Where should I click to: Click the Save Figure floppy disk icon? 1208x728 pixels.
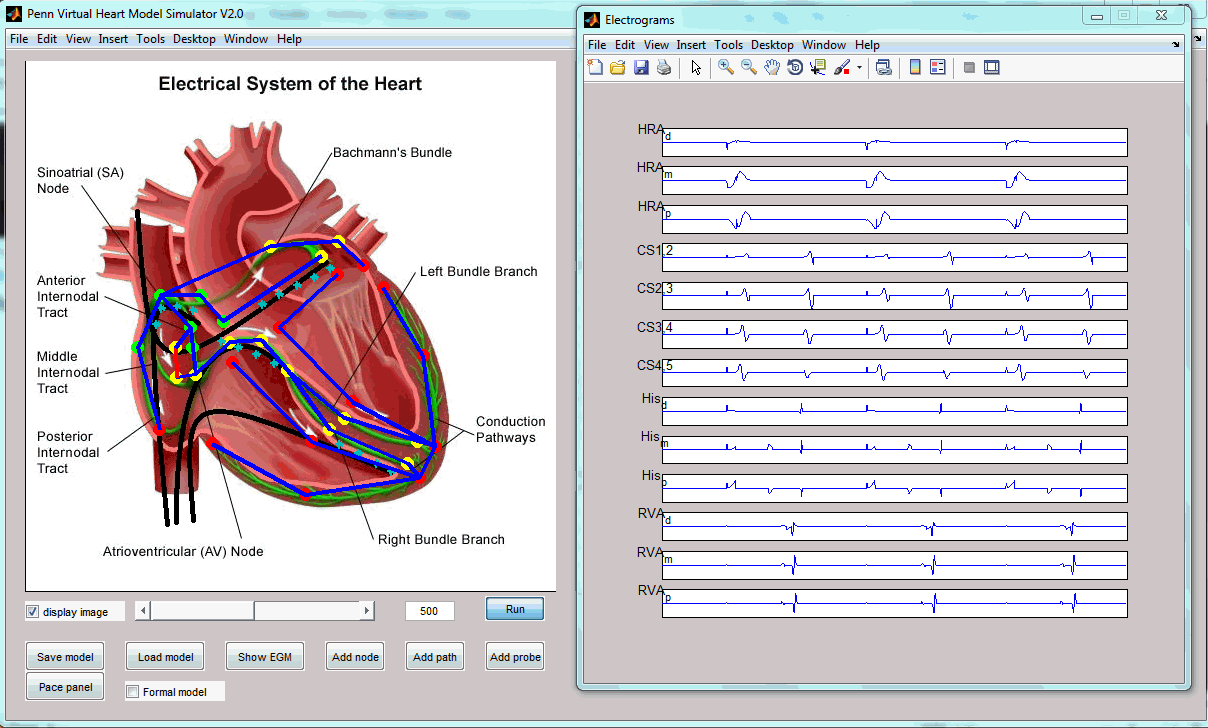tap(640, 68)
